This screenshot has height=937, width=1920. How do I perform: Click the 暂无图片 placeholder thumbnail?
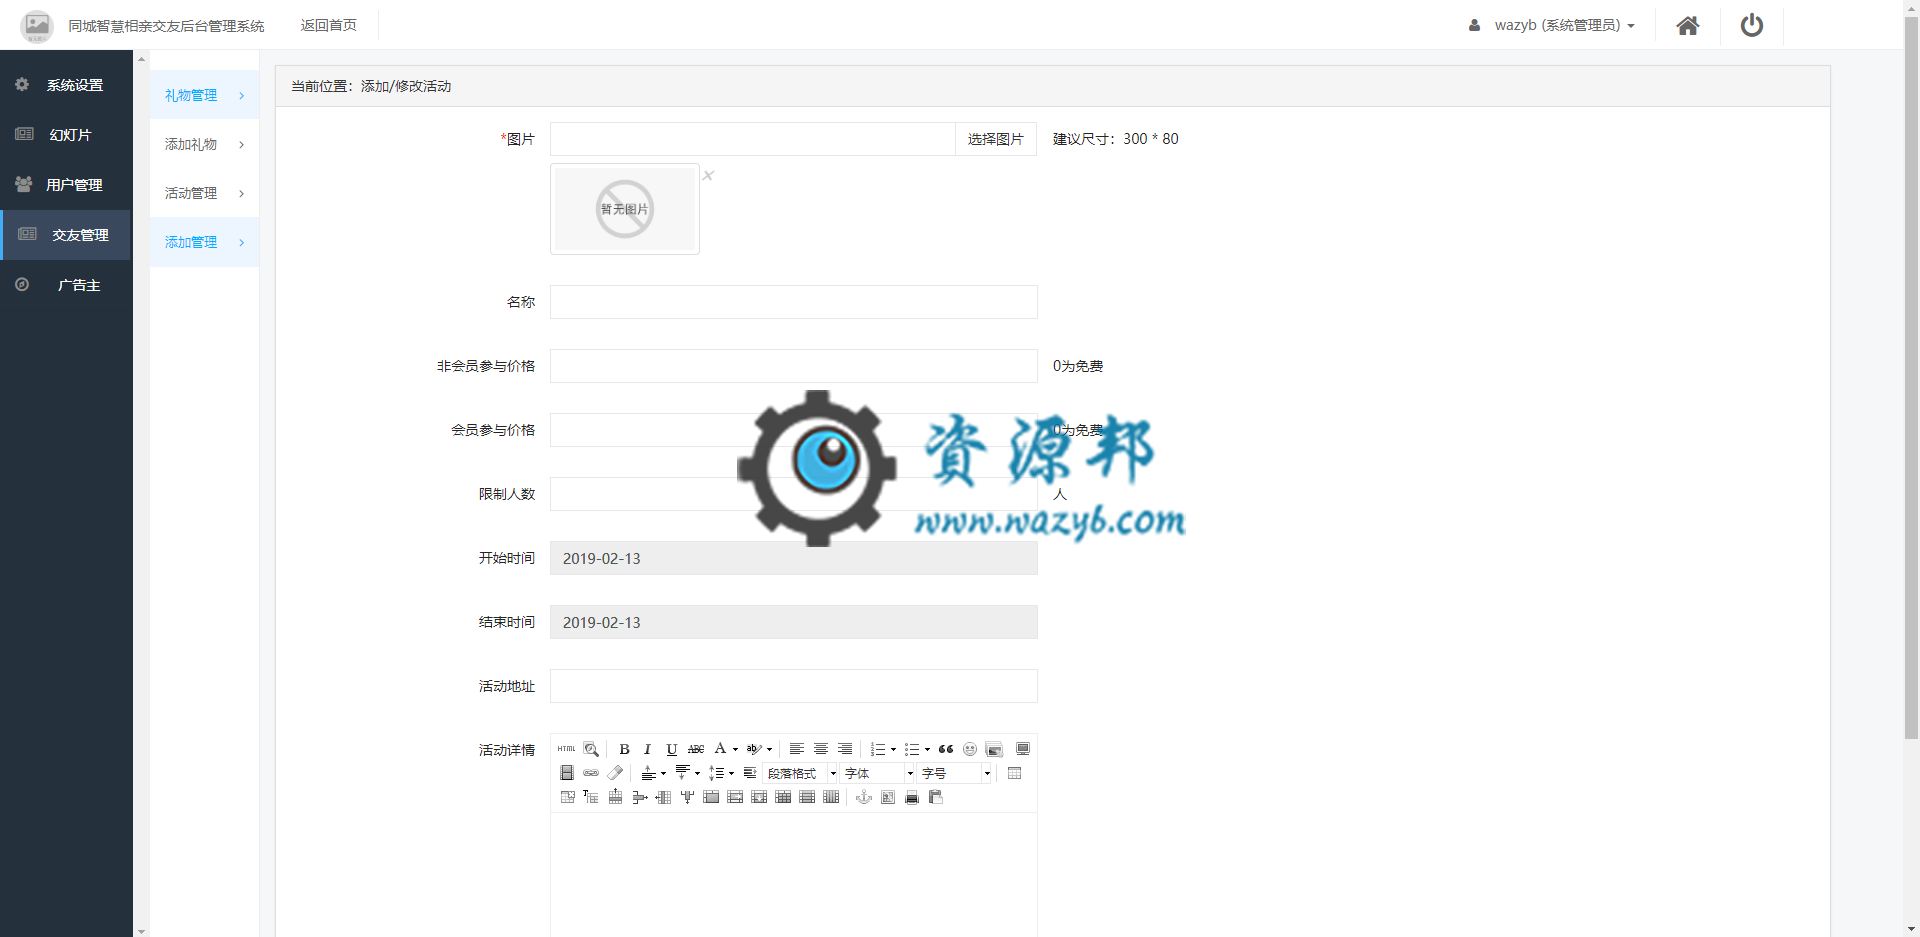tap(625, 209)
